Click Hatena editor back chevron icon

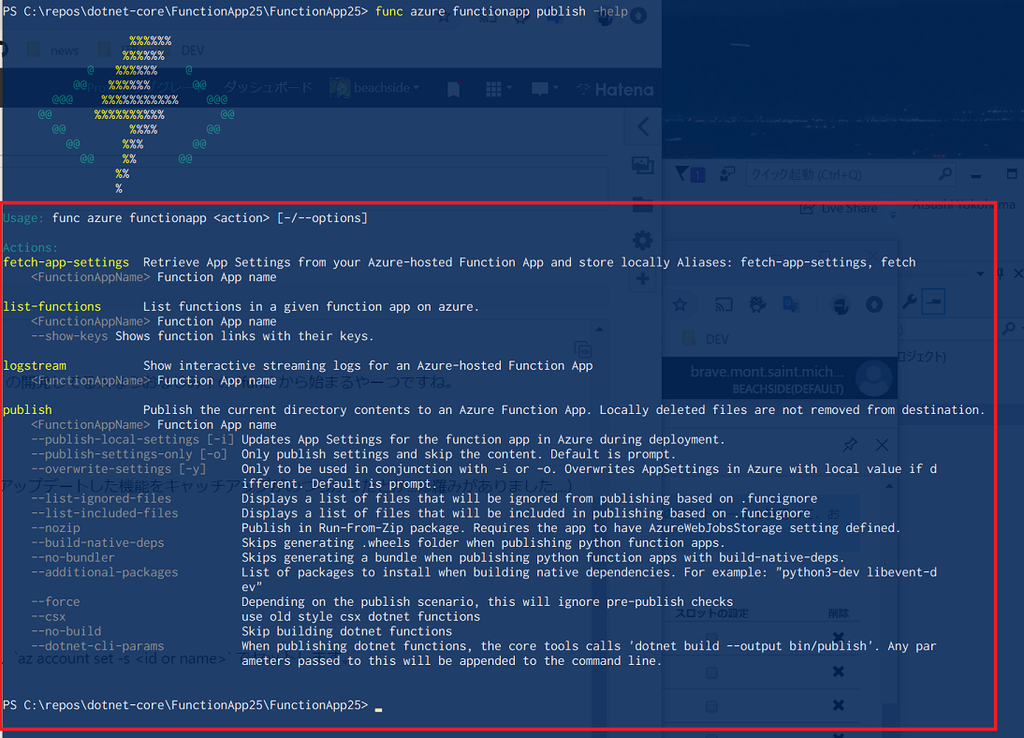(x=643, y=126)
